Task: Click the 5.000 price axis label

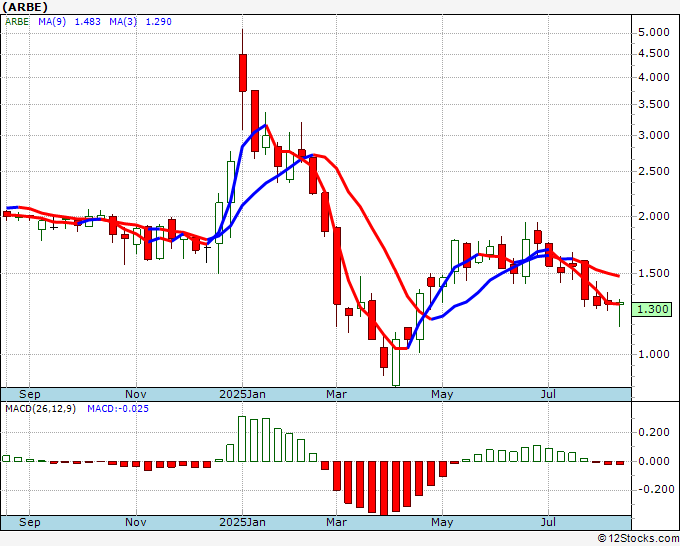Action: [x=654, y=33]
